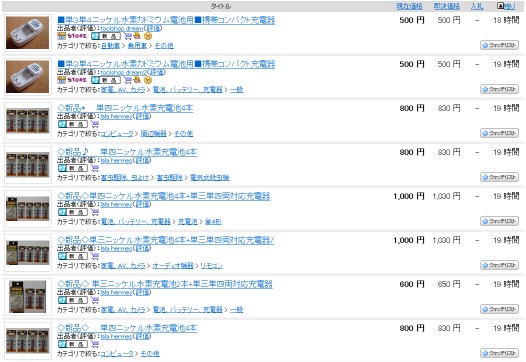Sort by the 現在価格 column header
The image size is (526, 362).
409,6
